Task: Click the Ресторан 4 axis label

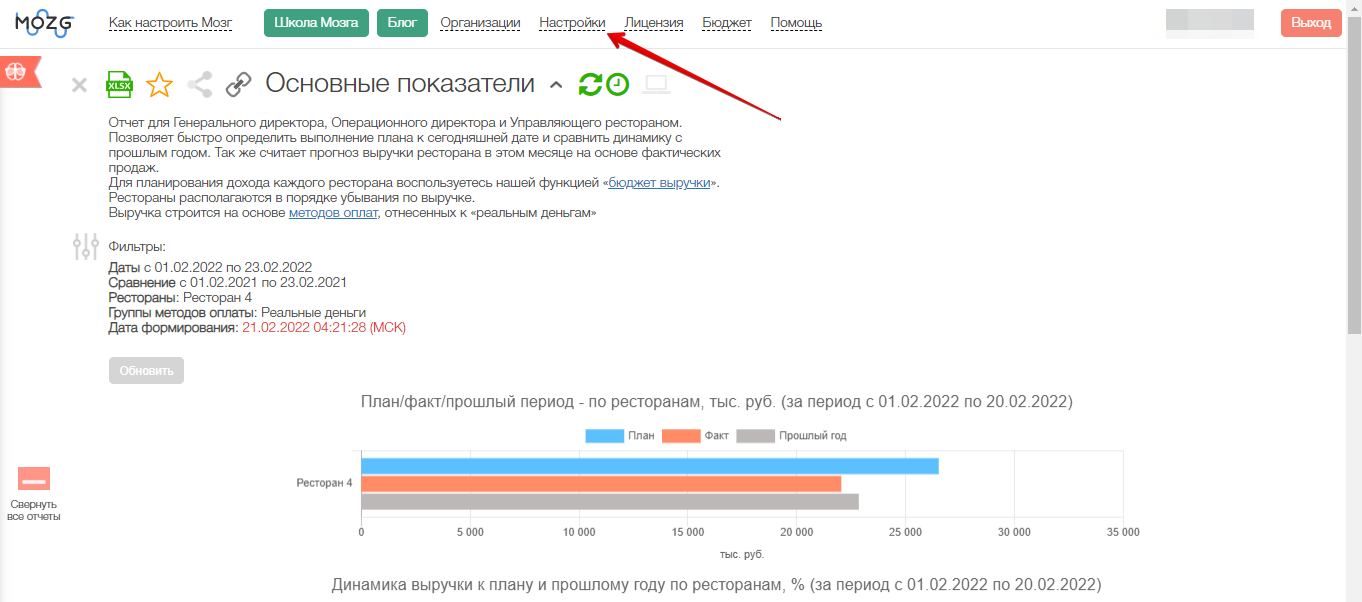Action: point(324,484)
